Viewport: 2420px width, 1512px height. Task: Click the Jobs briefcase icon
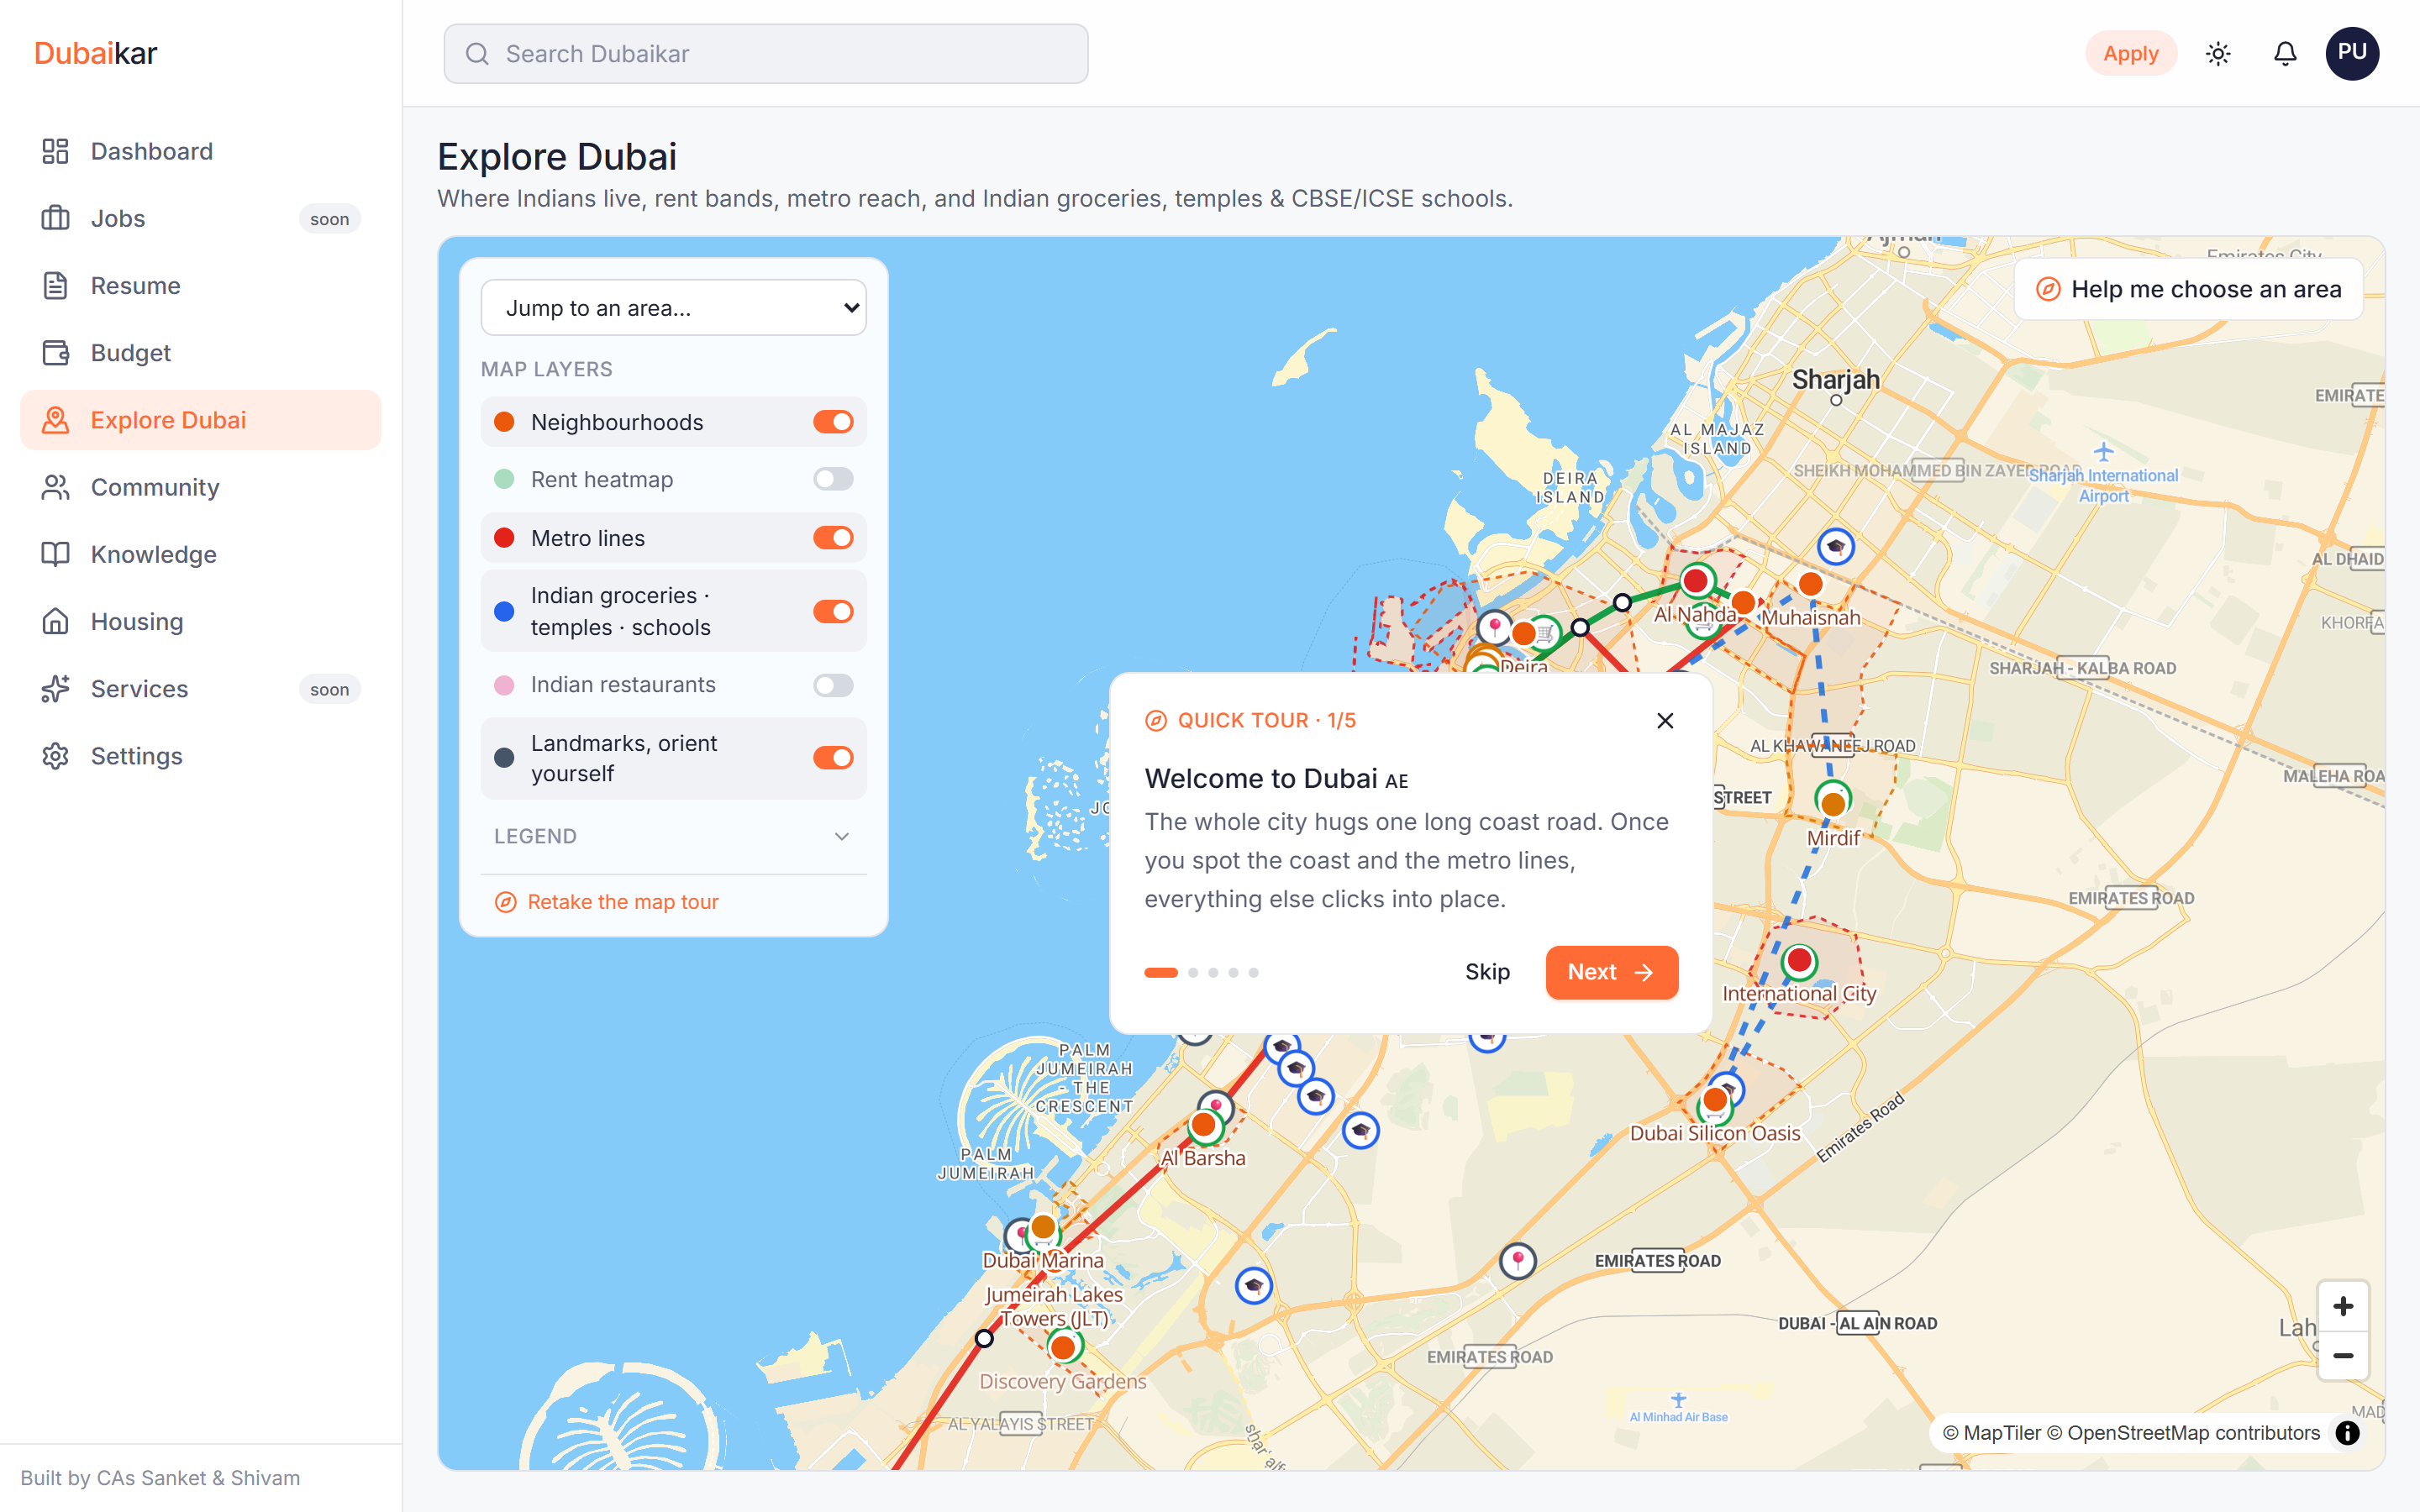[x=56, y=218]
